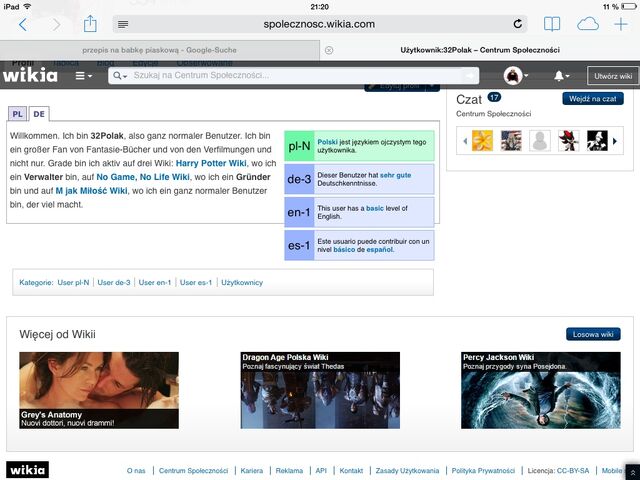
Task: Tap reader view icon in address bar
Action: coord(123,24)
